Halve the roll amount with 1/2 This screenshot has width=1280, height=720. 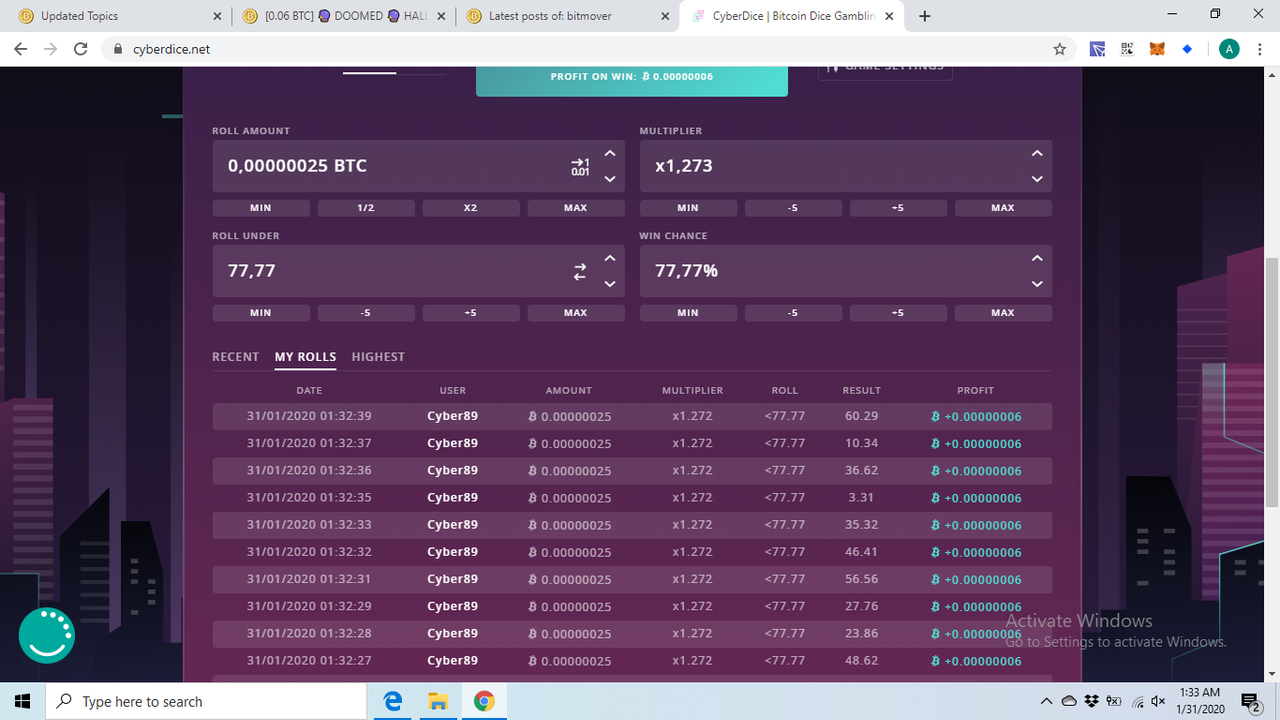click(x=366, y=208)
